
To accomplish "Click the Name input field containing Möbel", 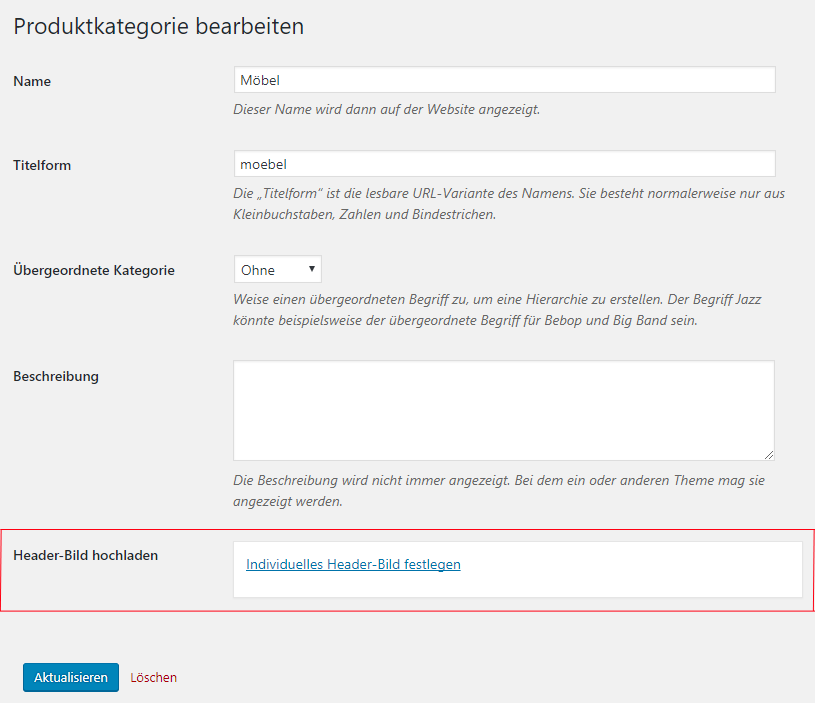I will point(504,79).
